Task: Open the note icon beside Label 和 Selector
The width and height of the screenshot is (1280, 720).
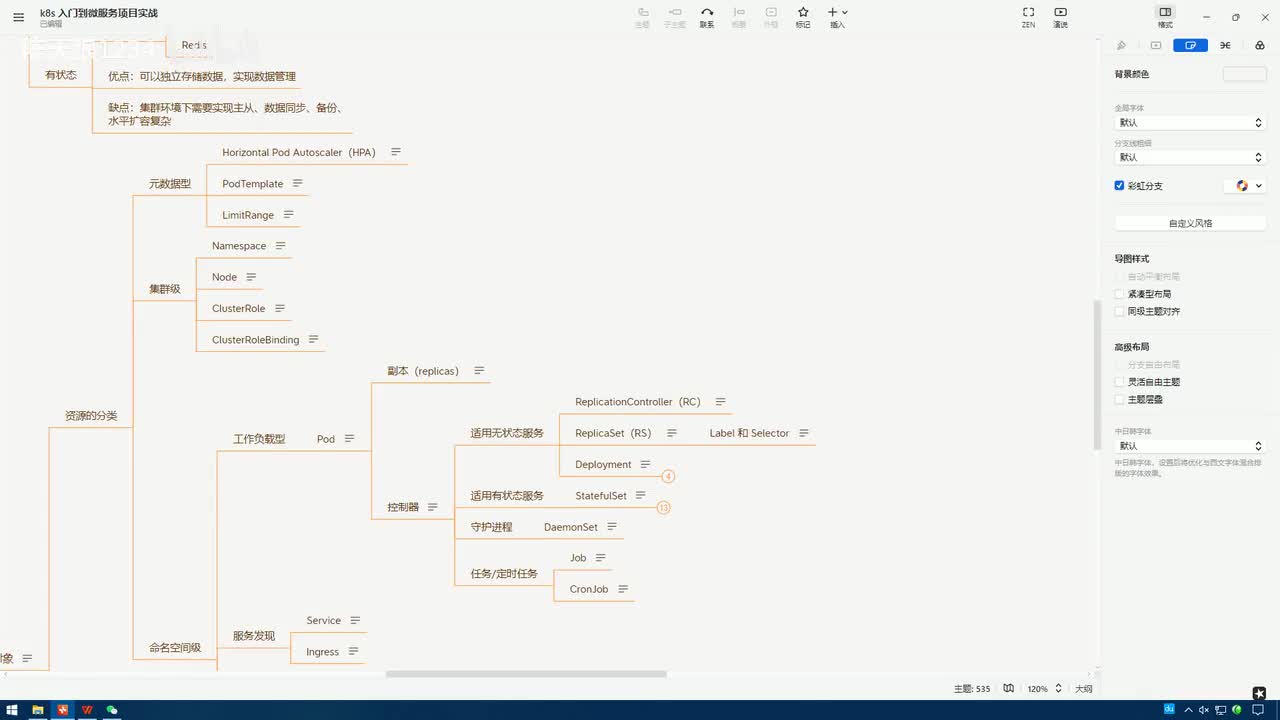Action: coord(804,433)
